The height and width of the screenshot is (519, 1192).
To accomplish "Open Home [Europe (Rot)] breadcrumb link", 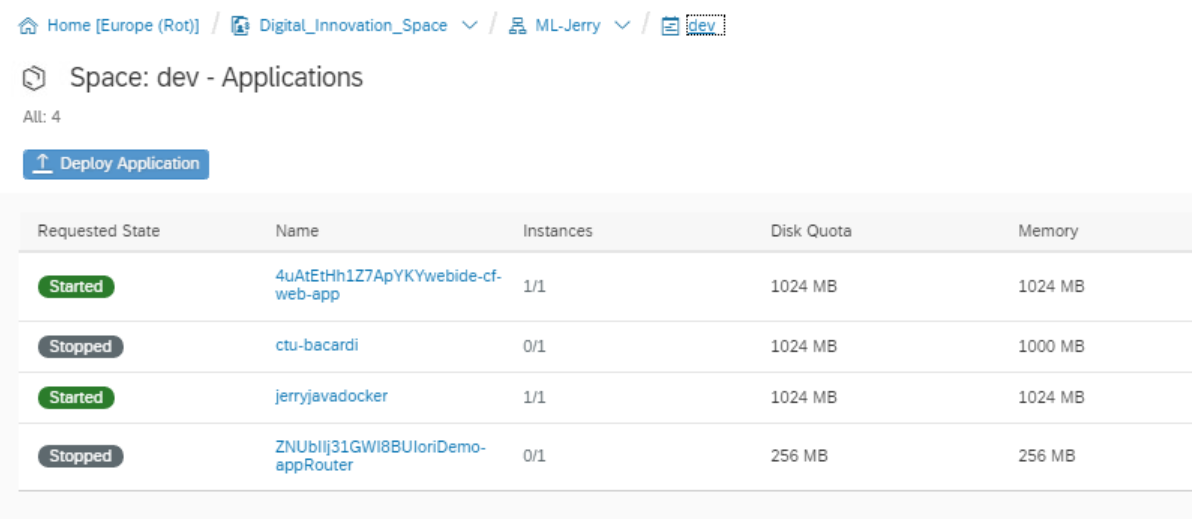I will point(123,26).
